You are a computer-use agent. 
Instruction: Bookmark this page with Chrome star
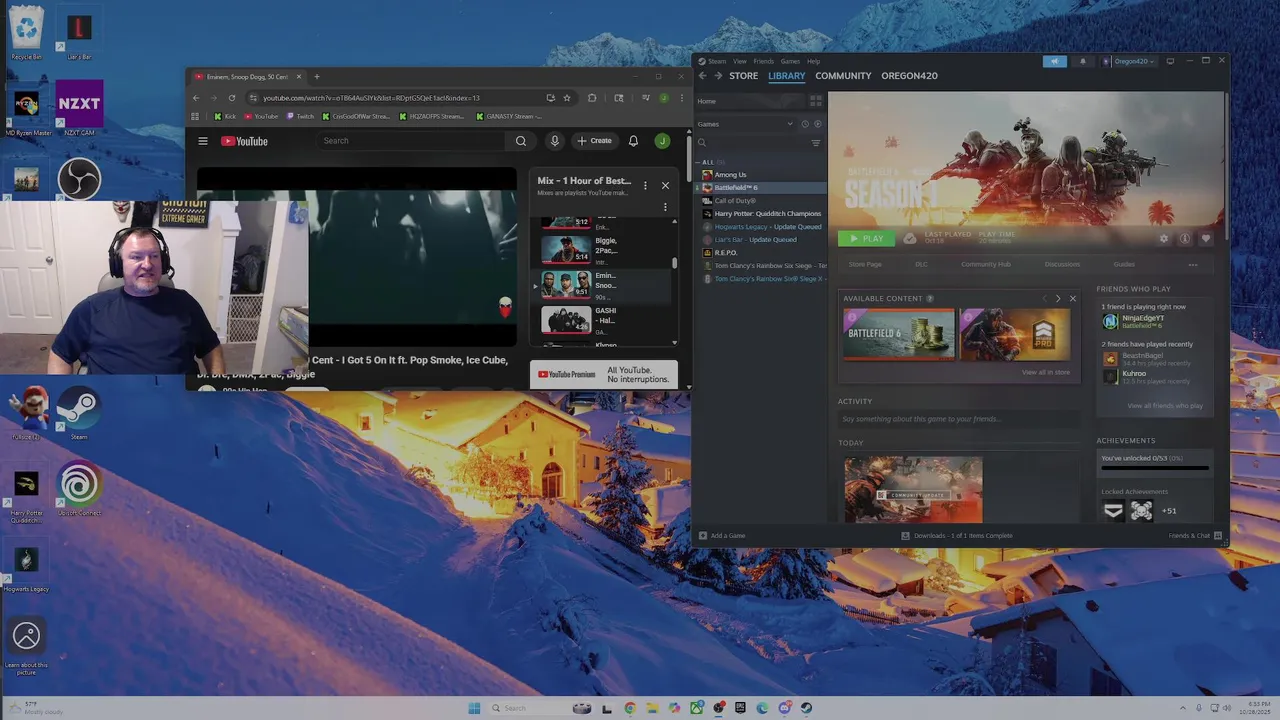coord(567,98)
